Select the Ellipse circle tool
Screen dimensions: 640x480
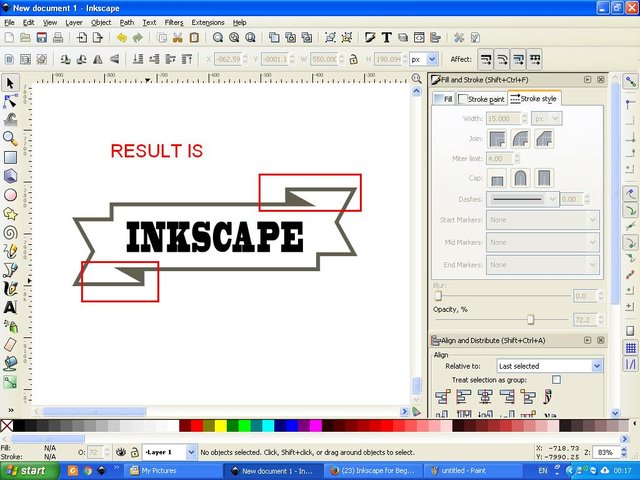[10, 195]
